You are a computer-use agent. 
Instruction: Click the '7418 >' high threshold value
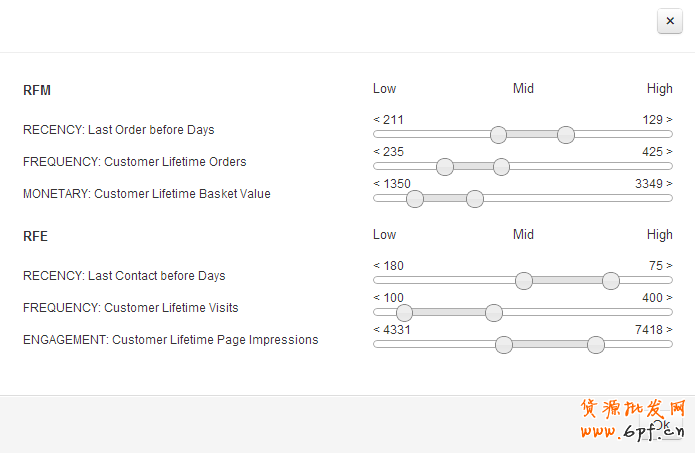pos(653,330)
